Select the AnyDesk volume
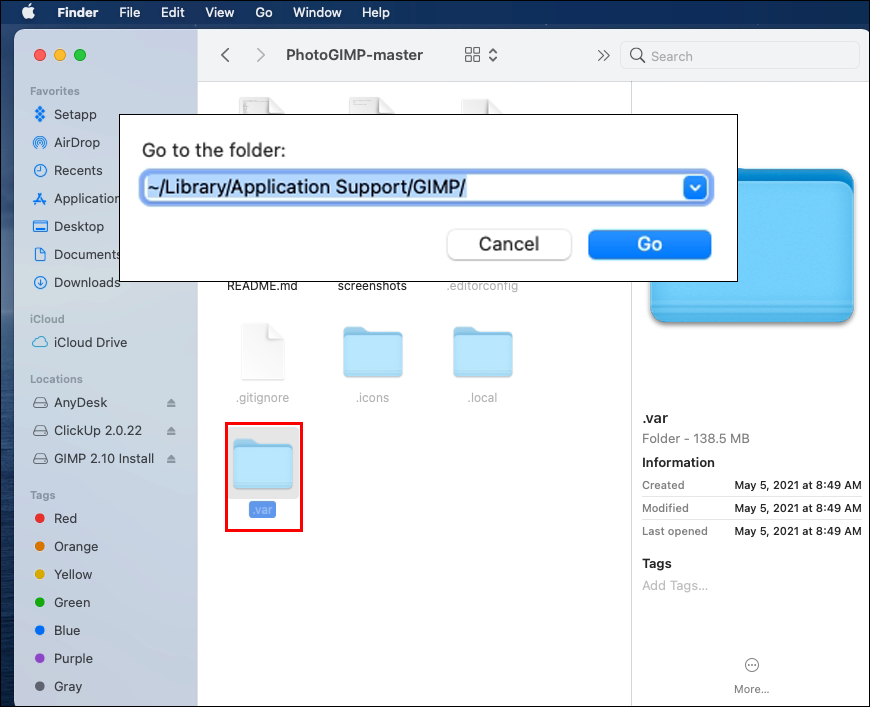Image resolution: width=870 pixels, height=707 pixels. coord(80,402)
